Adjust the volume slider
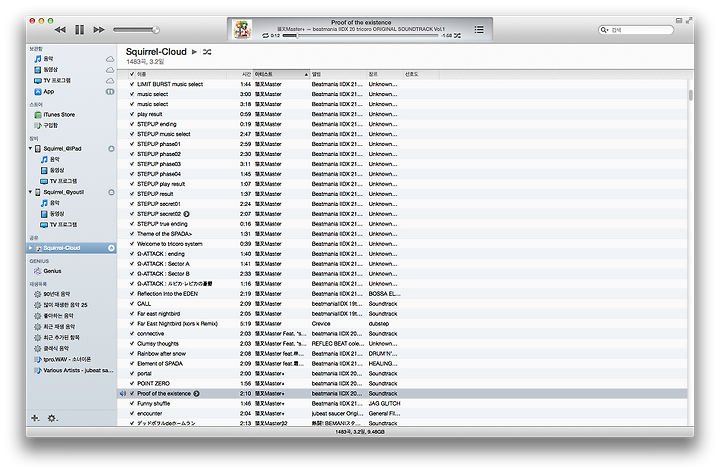 point(136,30)
